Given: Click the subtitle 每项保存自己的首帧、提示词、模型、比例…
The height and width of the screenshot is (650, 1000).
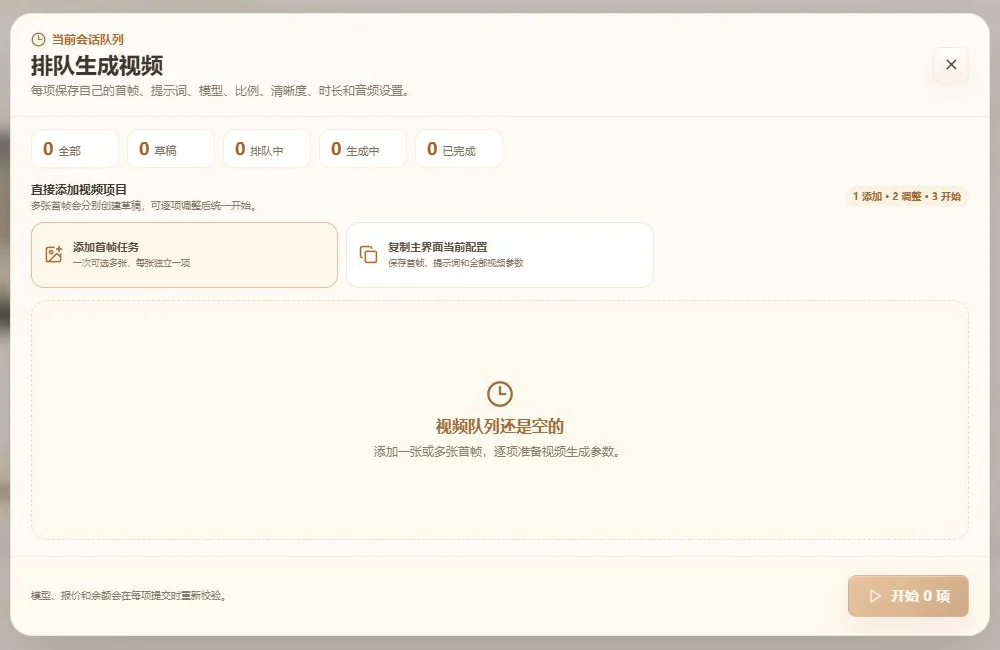Looking at the screenshot, I should [x=220, y=91].
